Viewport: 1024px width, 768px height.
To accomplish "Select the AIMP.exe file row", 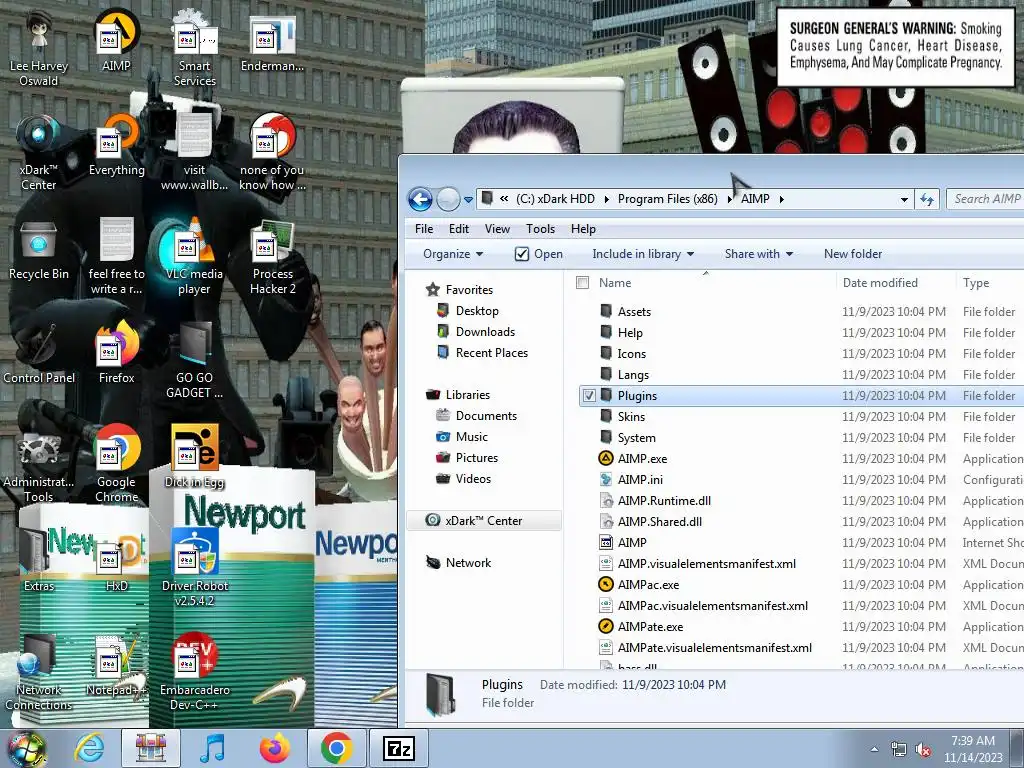I will [802, 458].
